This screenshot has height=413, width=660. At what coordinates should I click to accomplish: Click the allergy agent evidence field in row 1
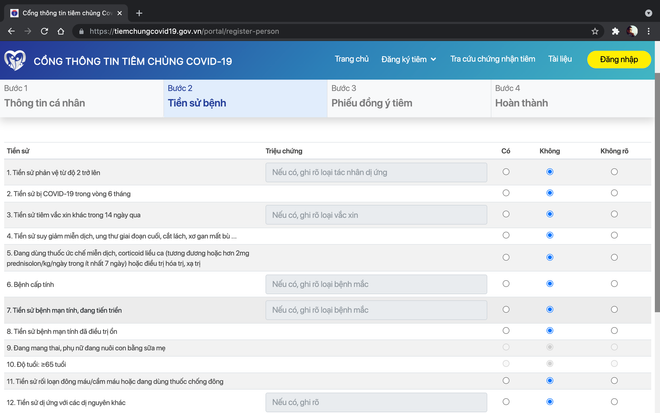[x=376, y=172]
